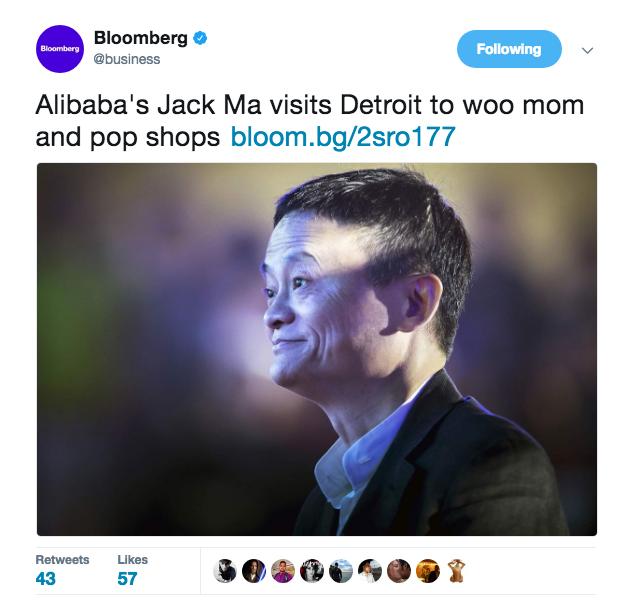View the 57 Likes list
The image size is (634, 606).
pos(132,571)
